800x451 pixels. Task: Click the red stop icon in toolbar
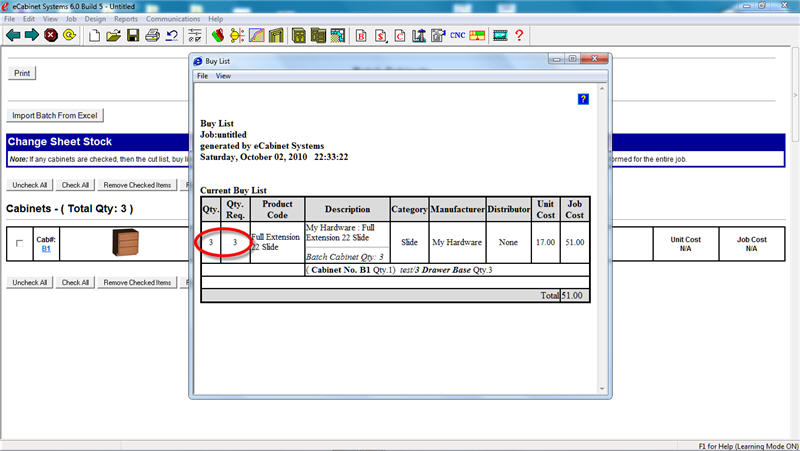click(x=51, y=35)
